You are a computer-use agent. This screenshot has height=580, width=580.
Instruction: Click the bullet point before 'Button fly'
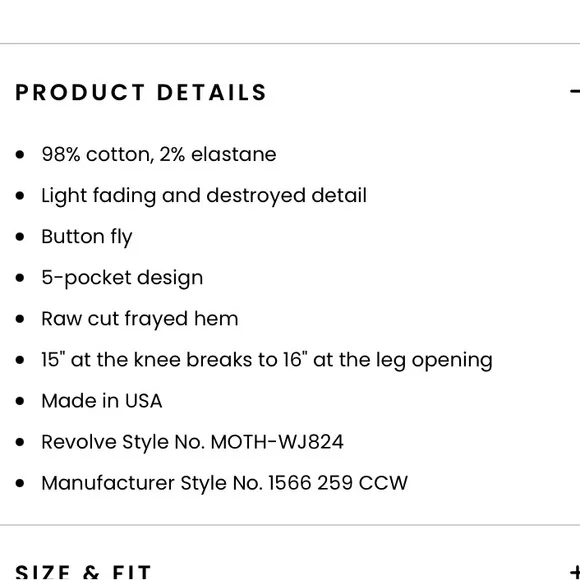pos(20,237)
